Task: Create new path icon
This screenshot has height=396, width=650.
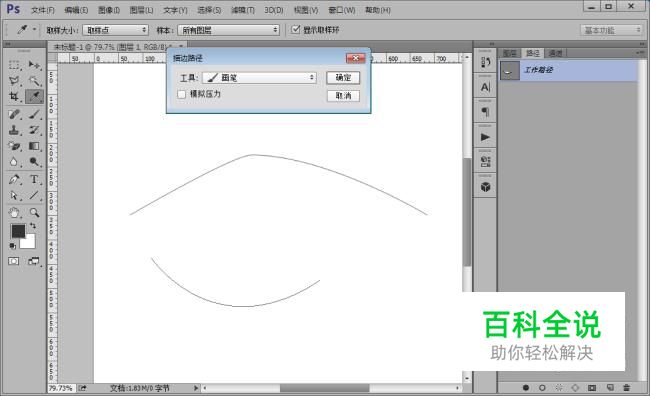Action: [x=610, y=388]
